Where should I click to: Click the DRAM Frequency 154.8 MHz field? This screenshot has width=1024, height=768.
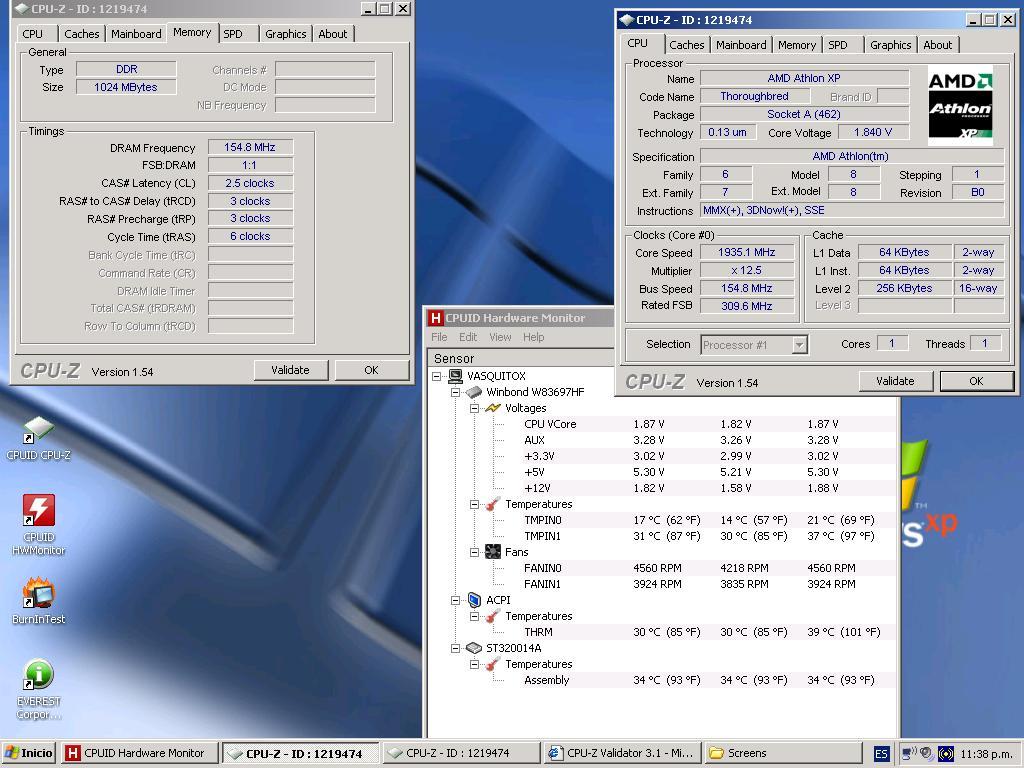[250, 148]
